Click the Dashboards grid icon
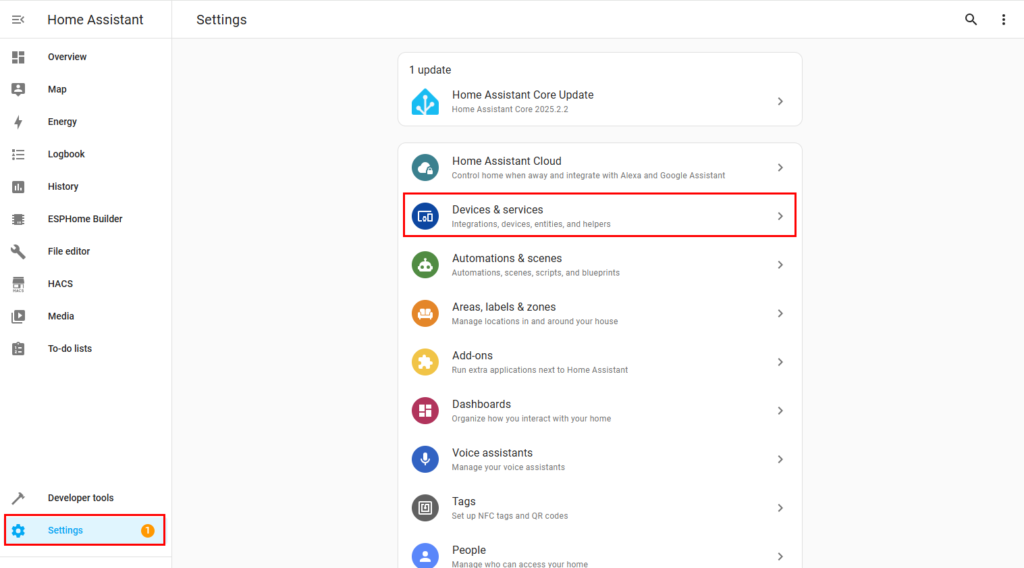The width and height of the screenshot is (1024, 568). [425, 411]
